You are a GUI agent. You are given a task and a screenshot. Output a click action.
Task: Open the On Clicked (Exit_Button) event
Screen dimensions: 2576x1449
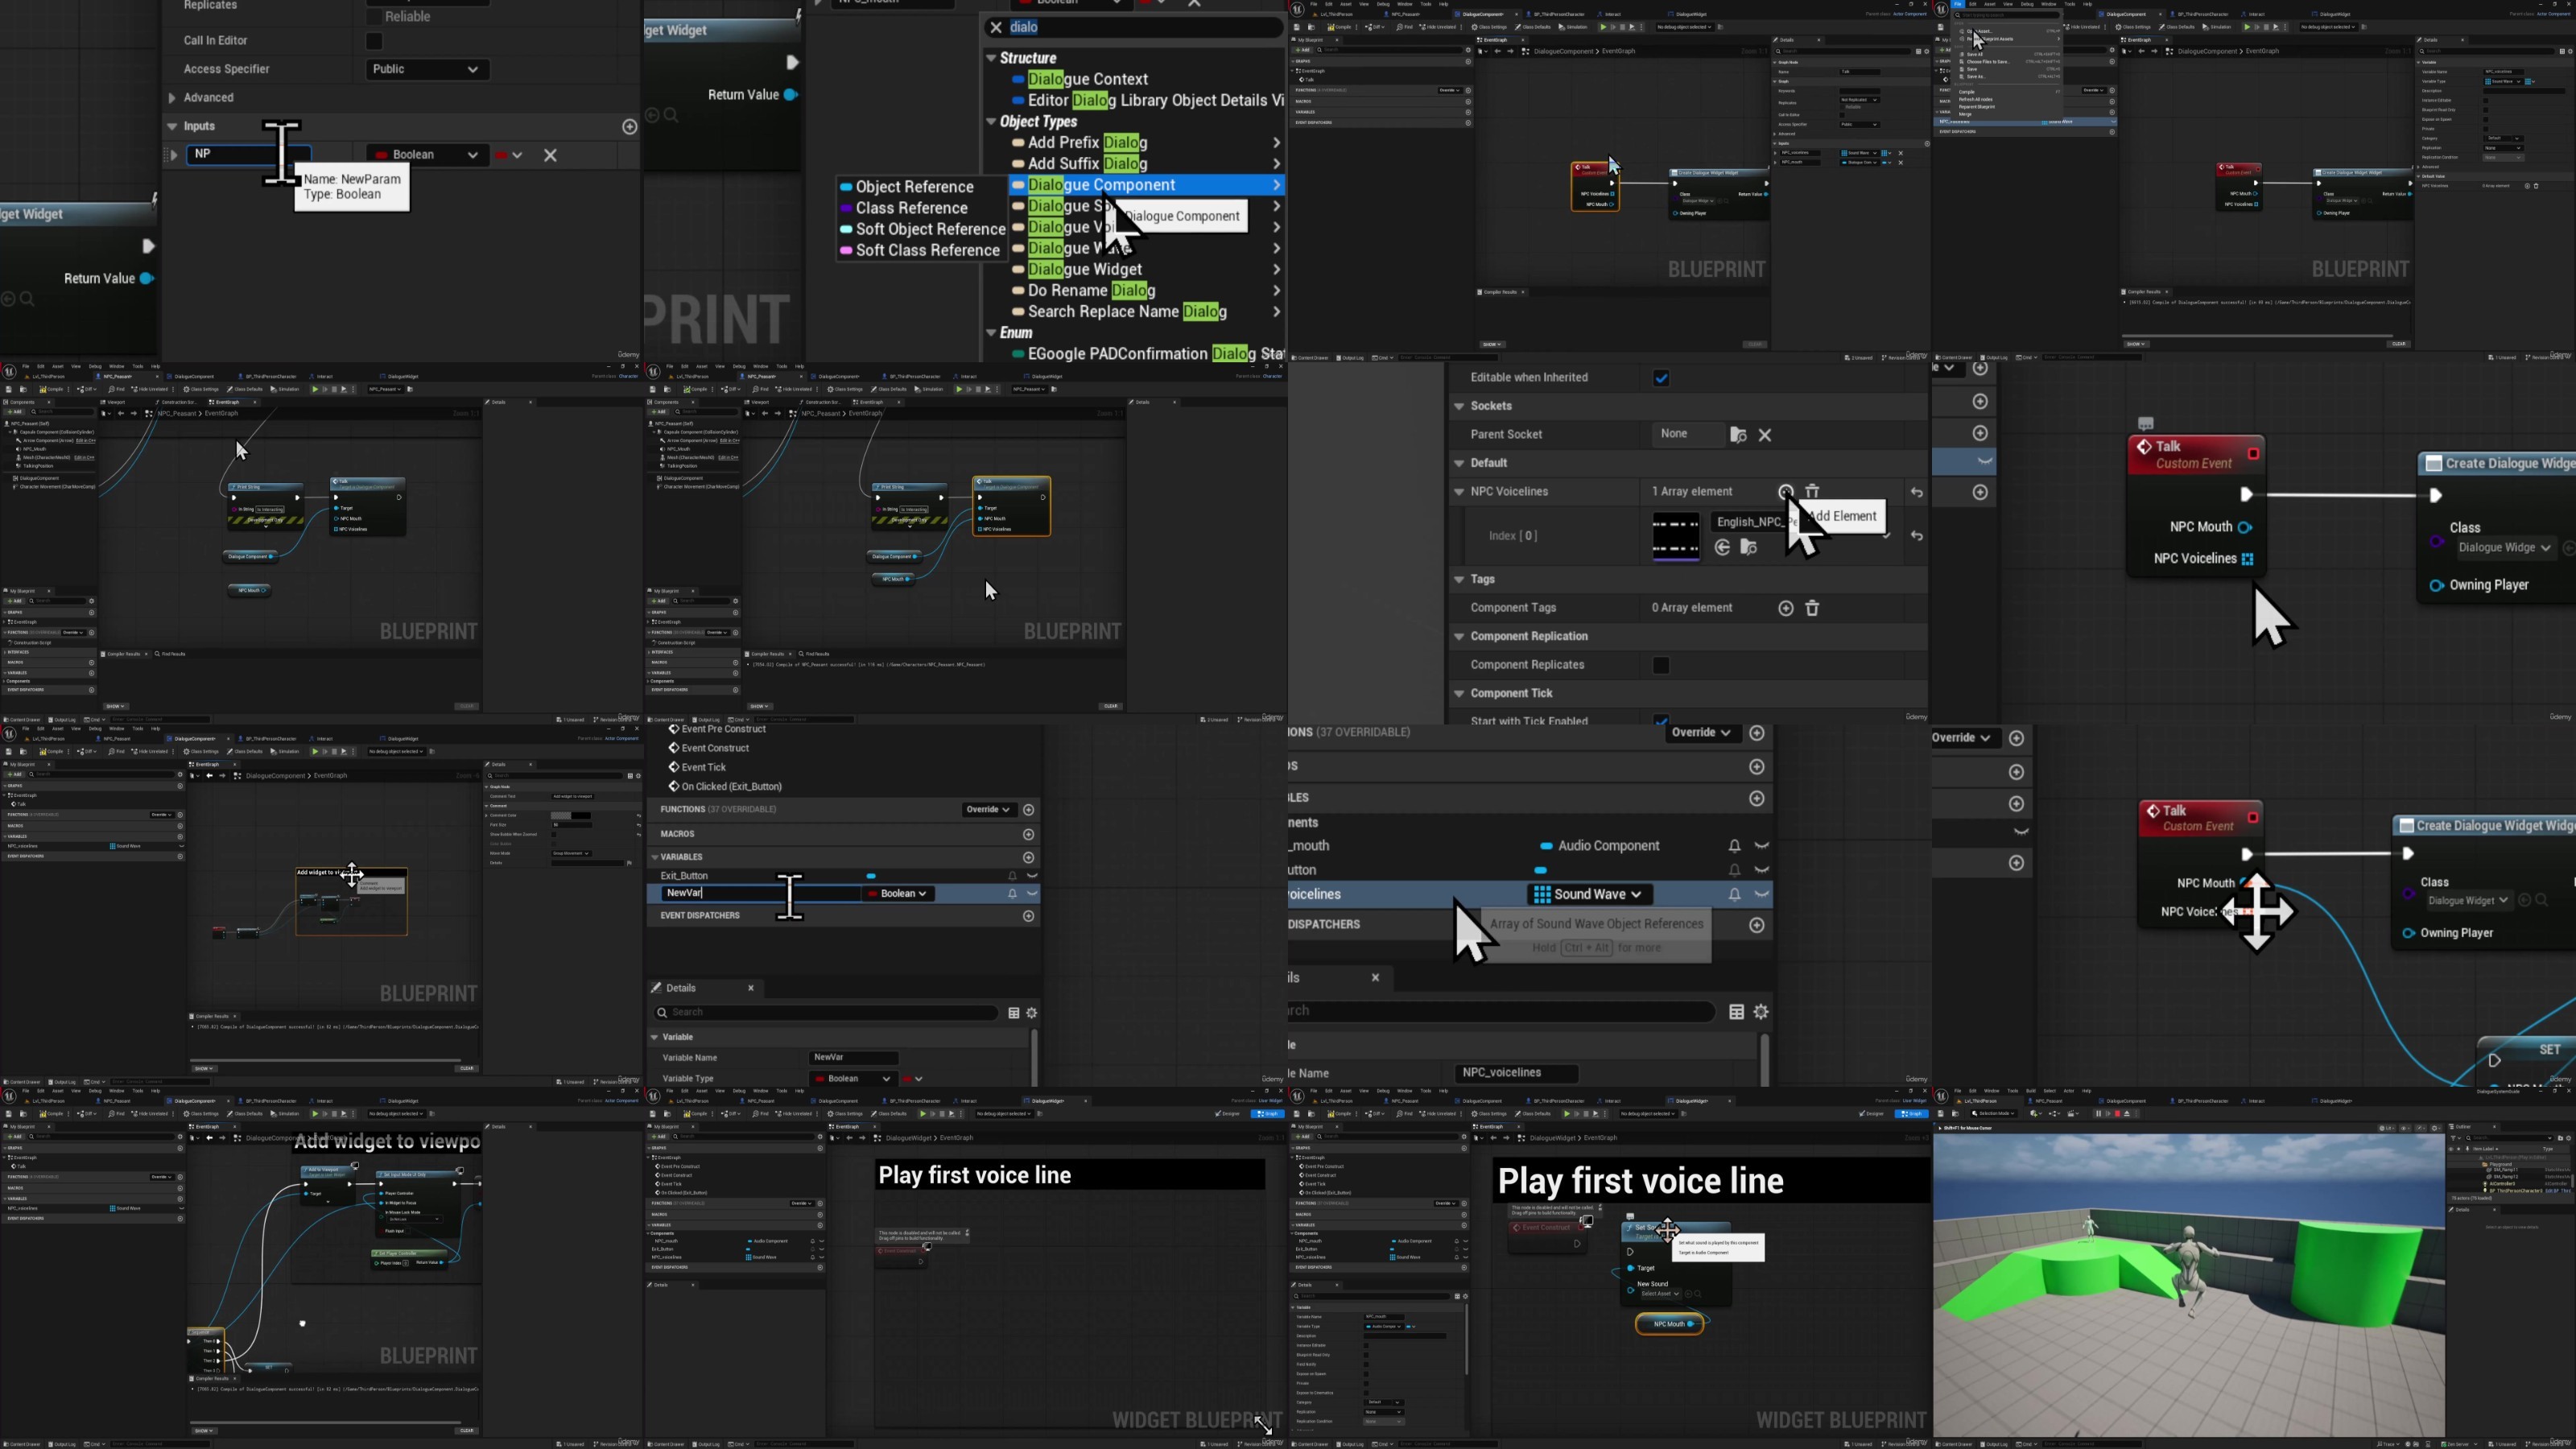point(731,787)
